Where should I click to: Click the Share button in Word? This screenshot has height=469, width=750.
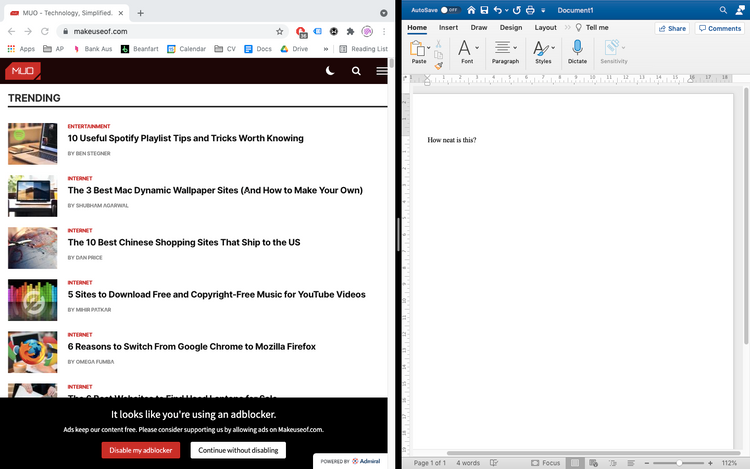pos(672,29)
